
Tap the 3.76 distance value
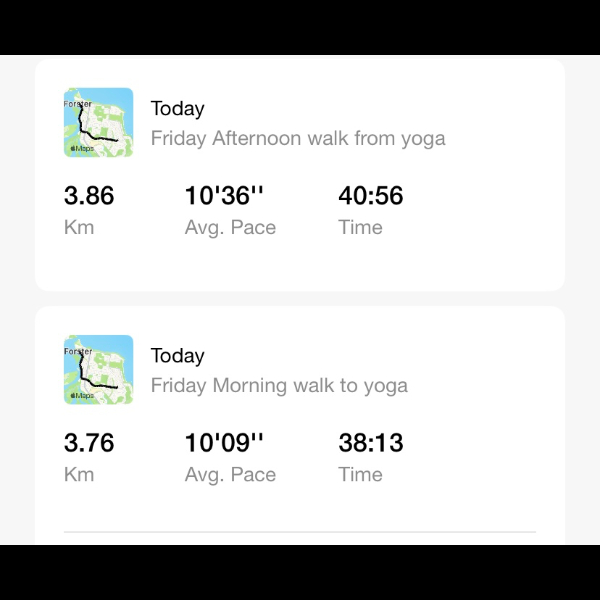tap(89, 443)
